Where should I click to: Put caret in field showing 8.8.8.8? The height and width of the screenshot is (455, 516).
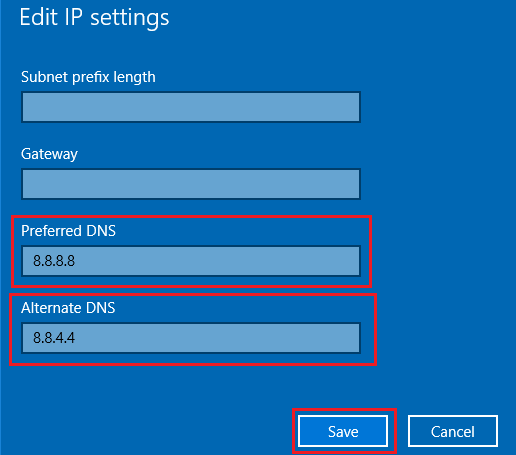tap(191, 261)
